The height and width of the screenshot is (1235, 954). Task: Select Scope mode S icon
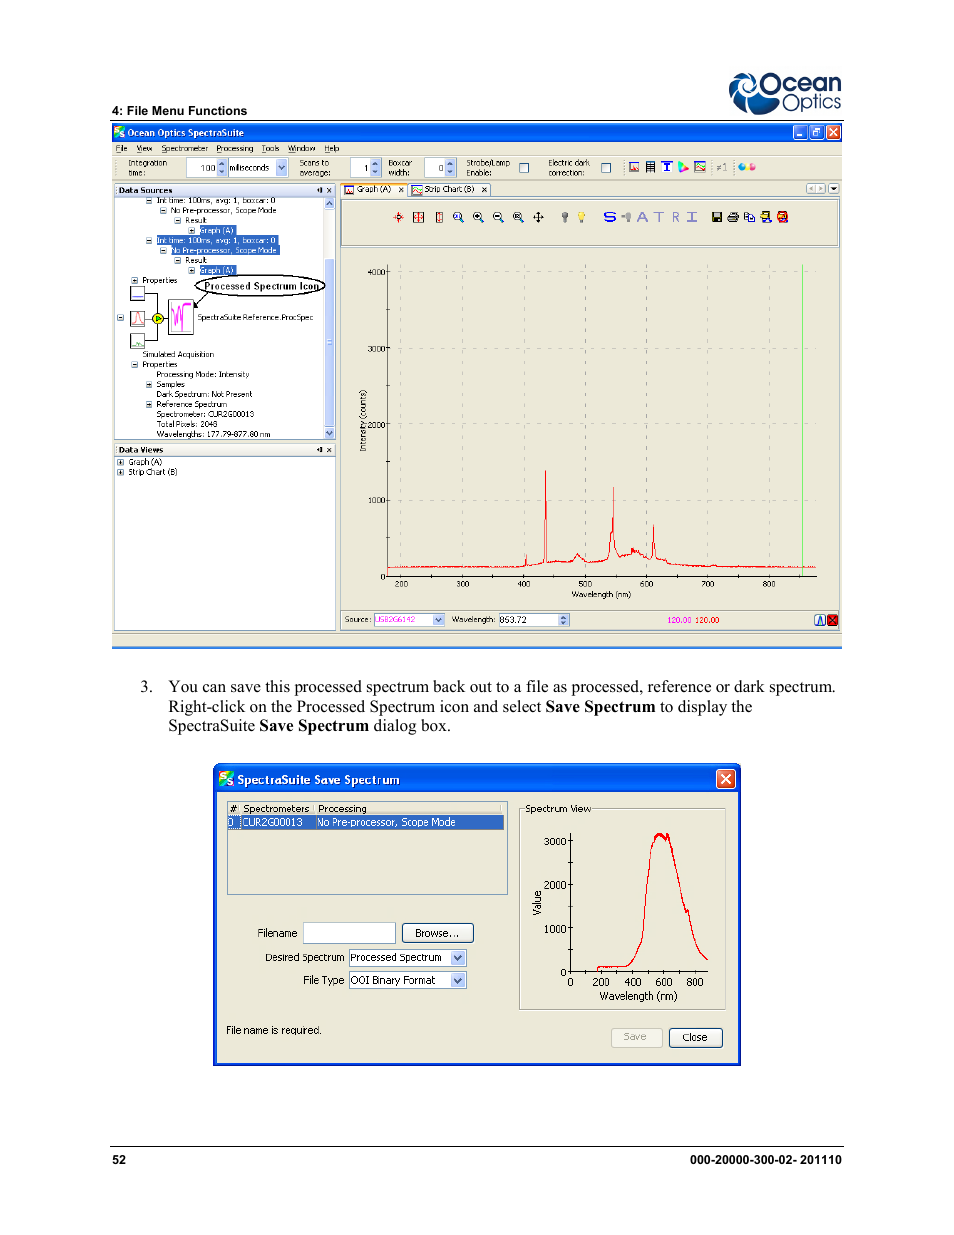click(x=610, y=217)
